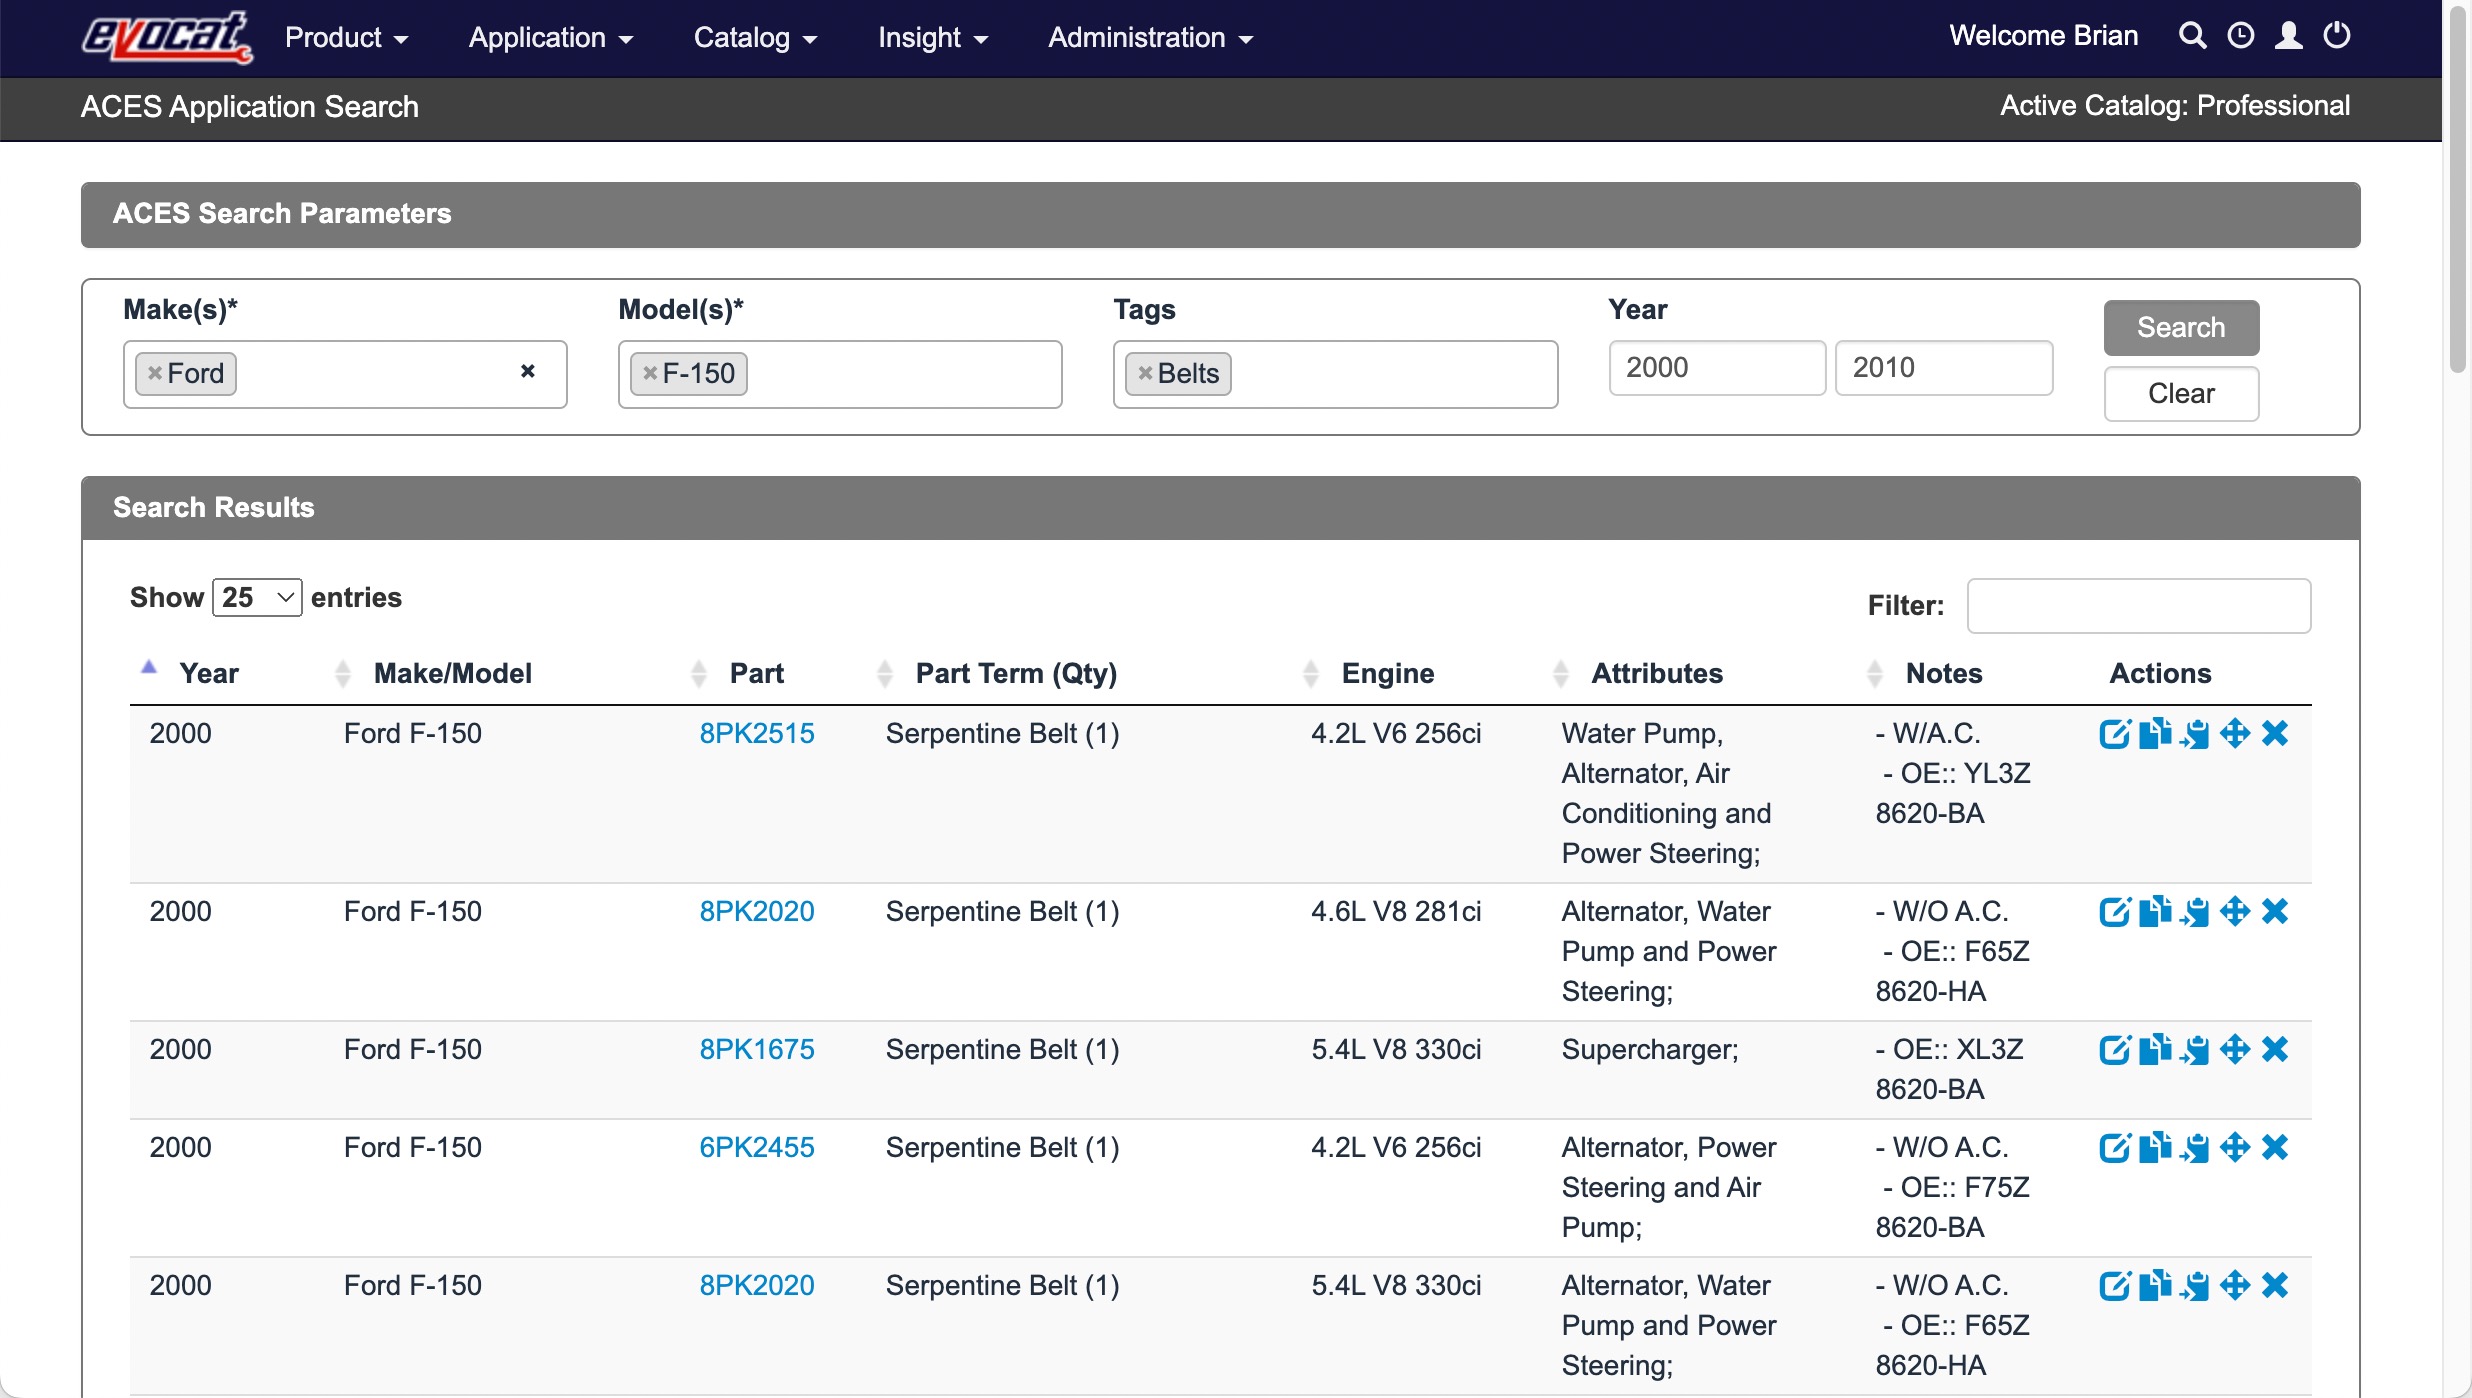
Task: Open the search magnifier in header
Action: [2192, 36]
